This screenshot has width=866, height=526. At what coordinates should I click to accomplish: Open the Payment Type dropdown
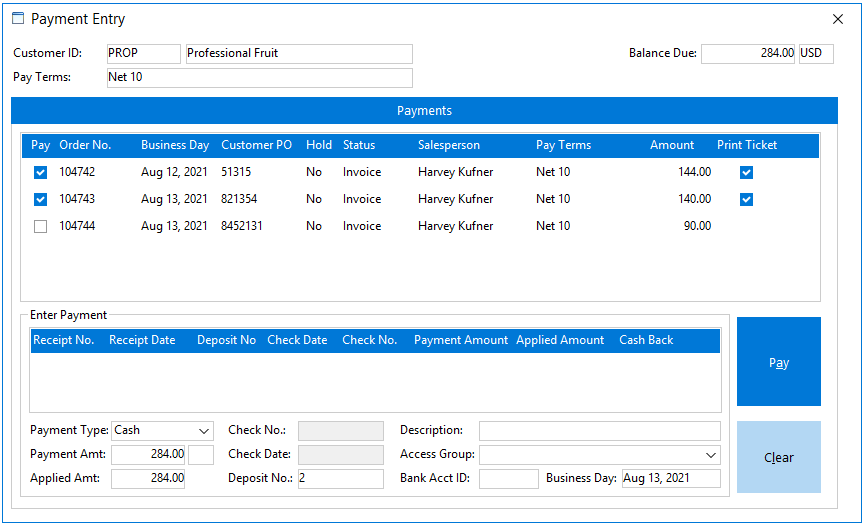tap(204, 430)
